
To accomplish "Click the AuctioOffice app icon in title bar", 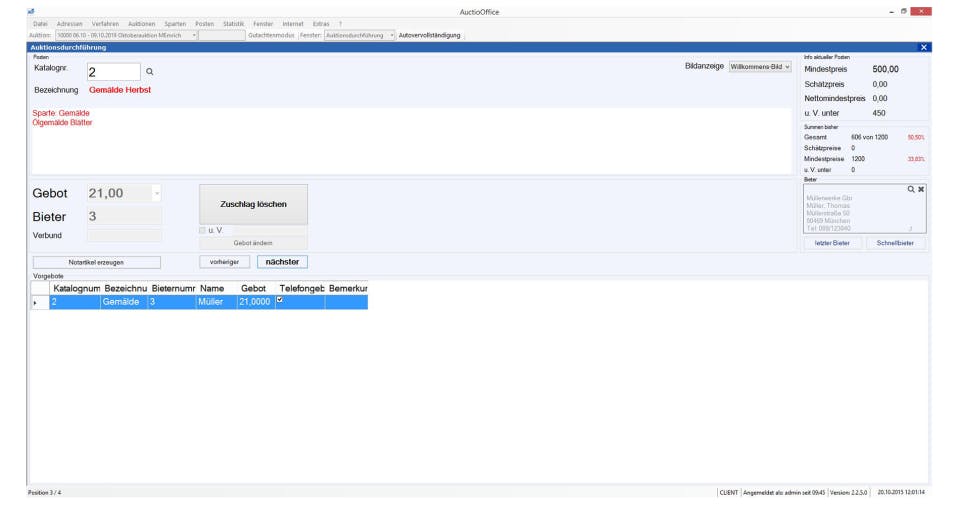I will [31, 12].
